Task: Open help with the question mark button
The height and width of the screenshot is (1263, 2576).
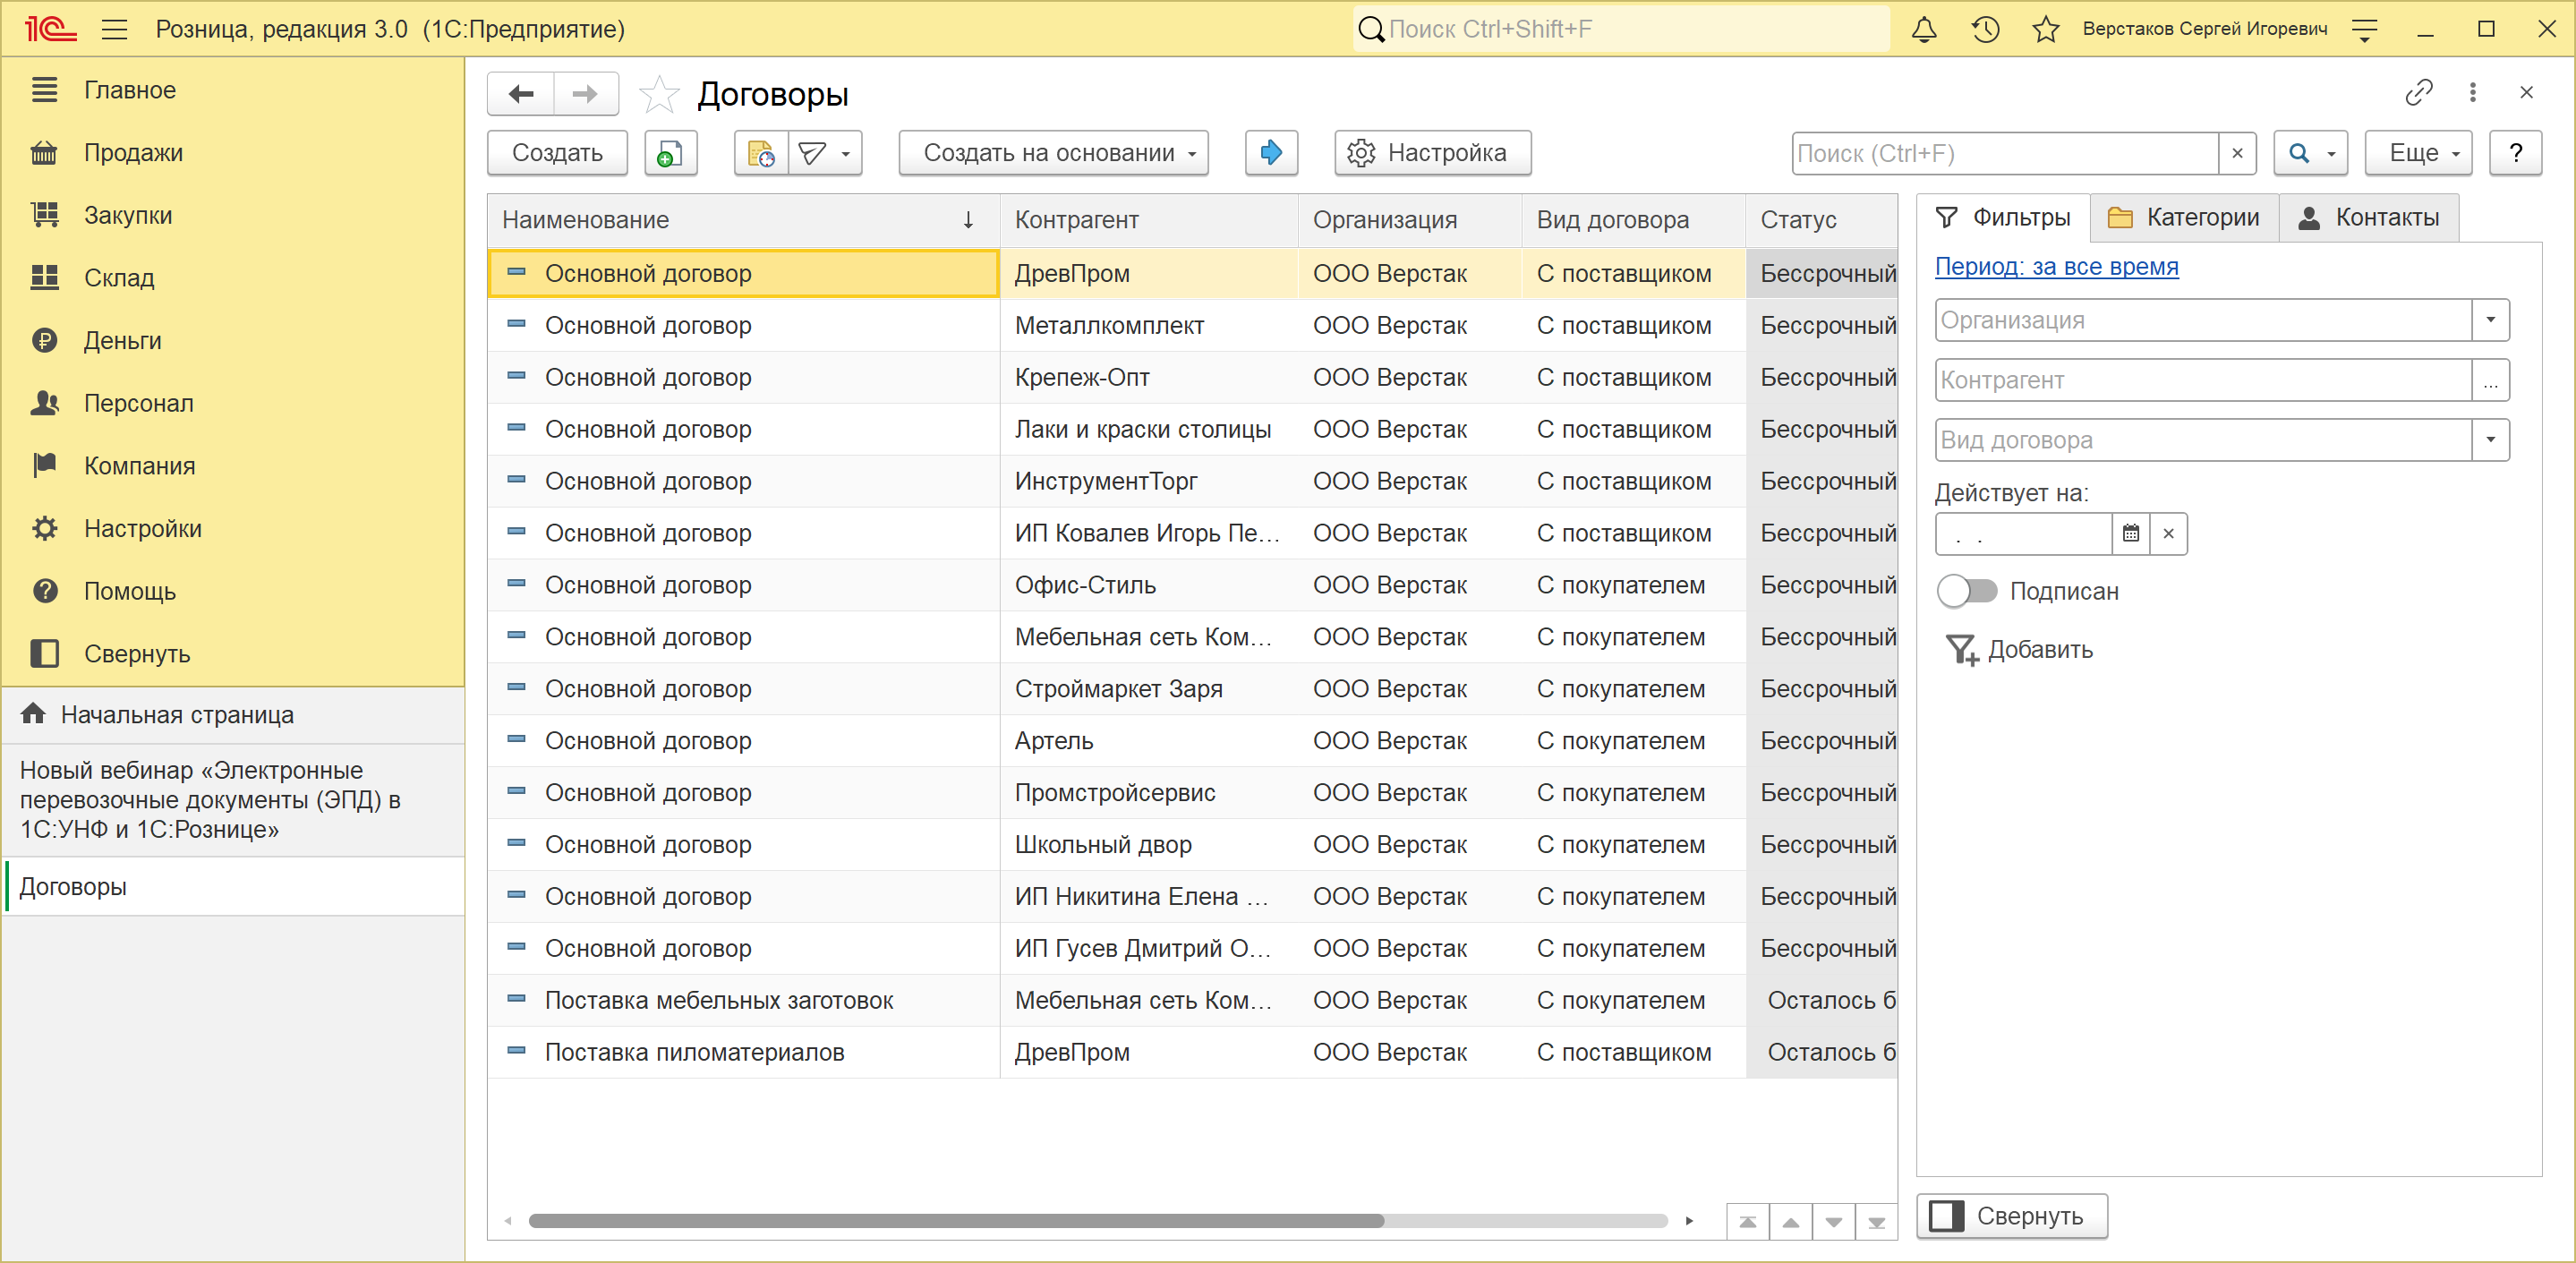Action: (2516, 153)
